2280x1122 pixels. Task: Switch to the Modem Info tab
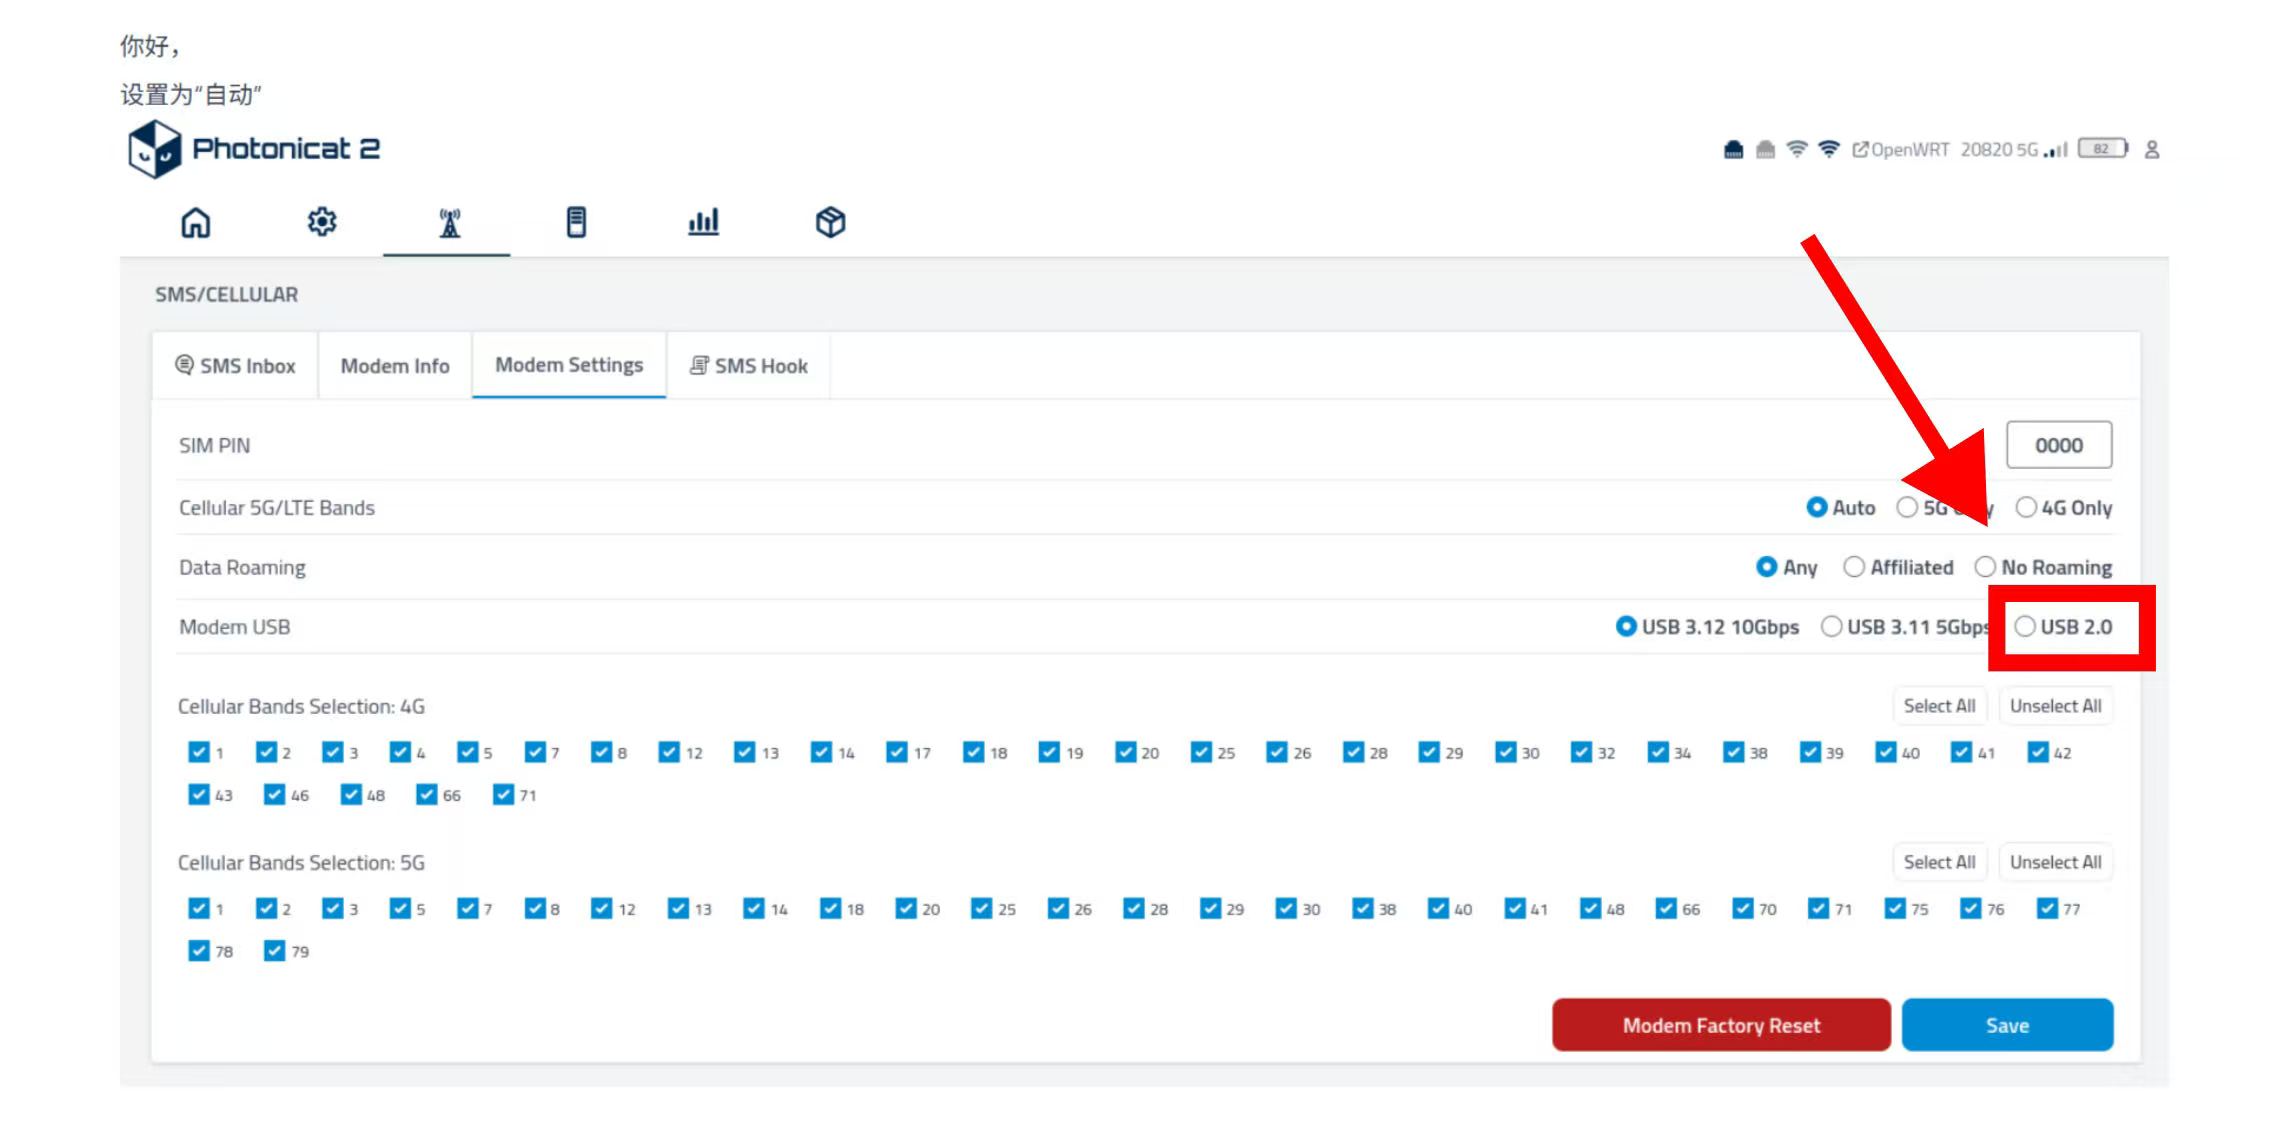(x=395, y=366)
